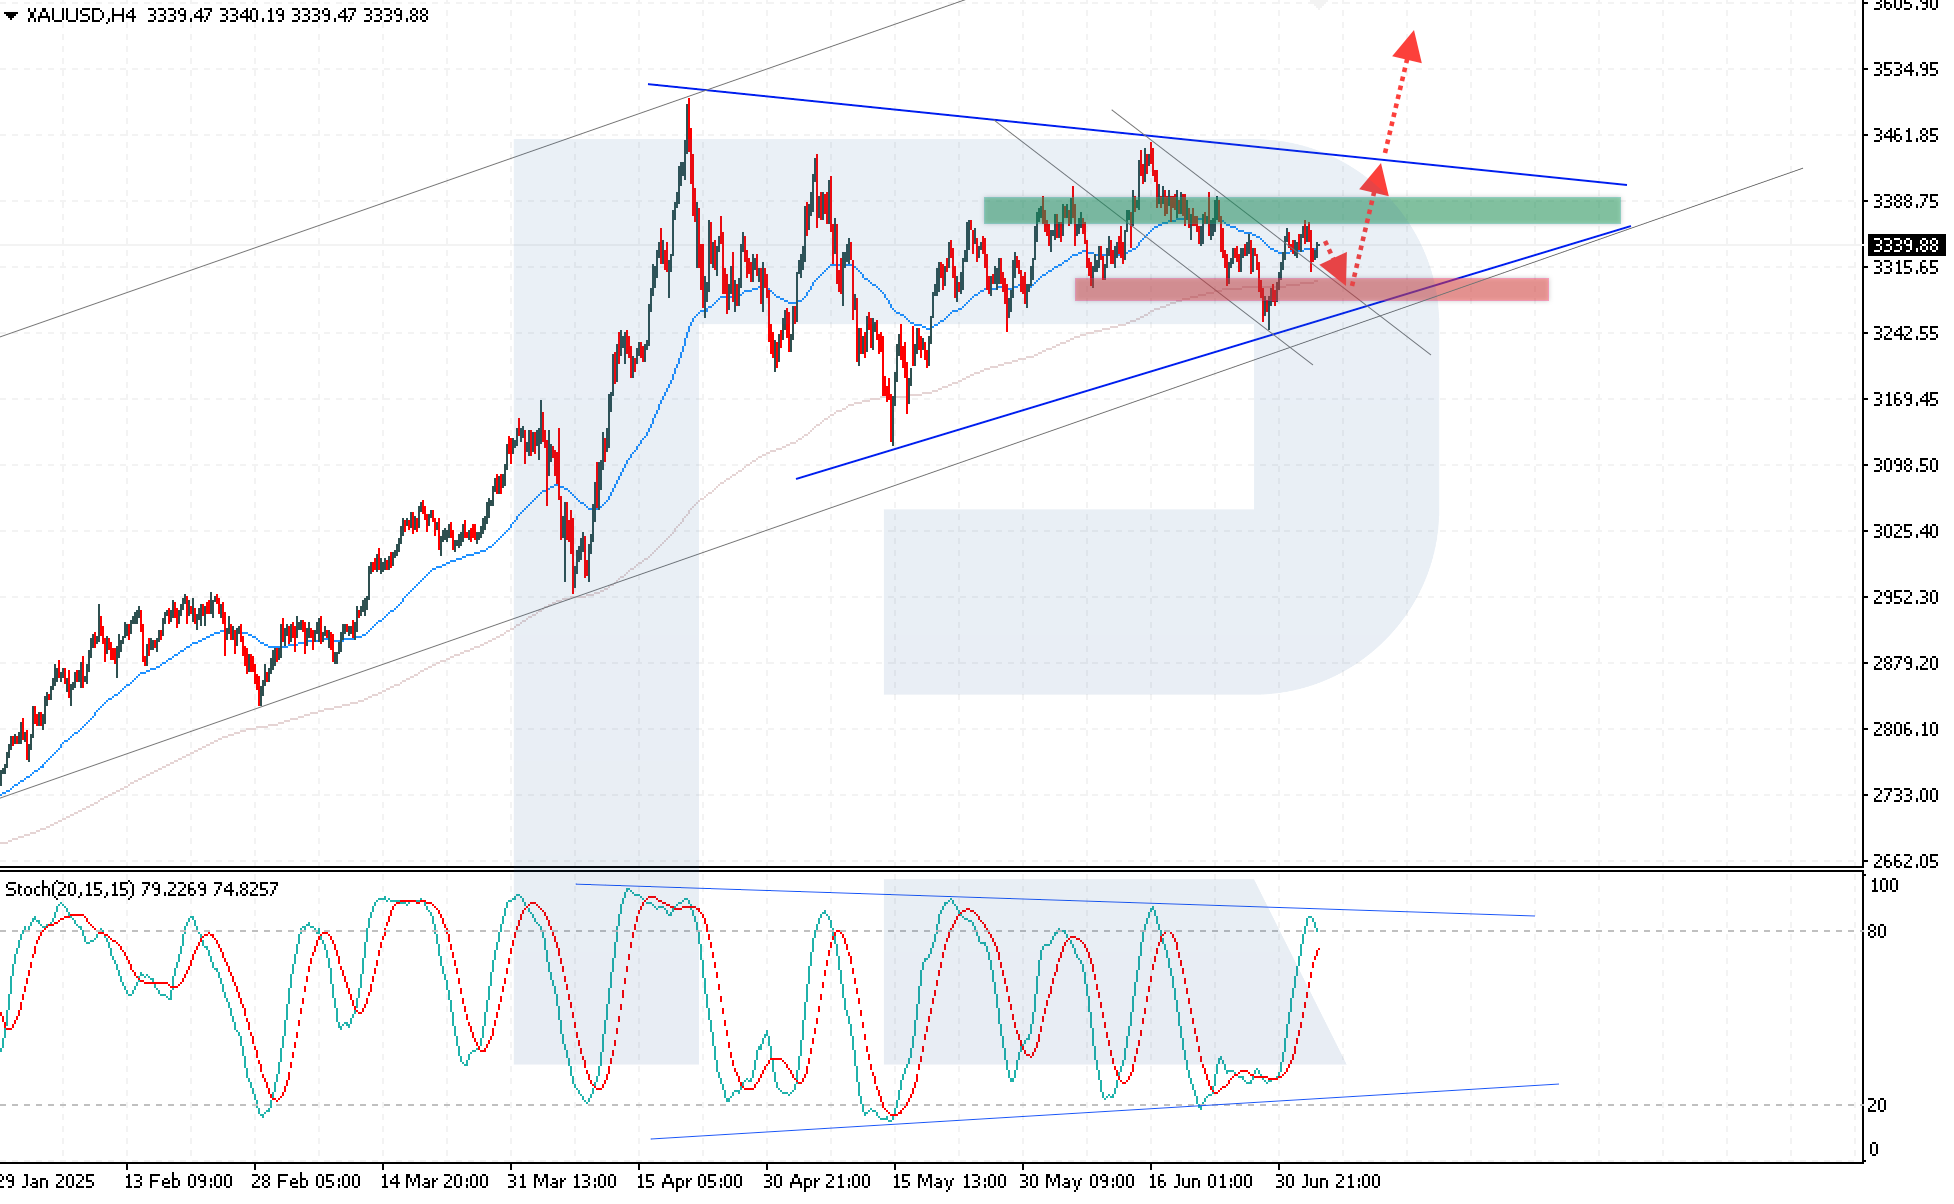Click the 30 Jun 21:00 date label

pos(1327,1181)
